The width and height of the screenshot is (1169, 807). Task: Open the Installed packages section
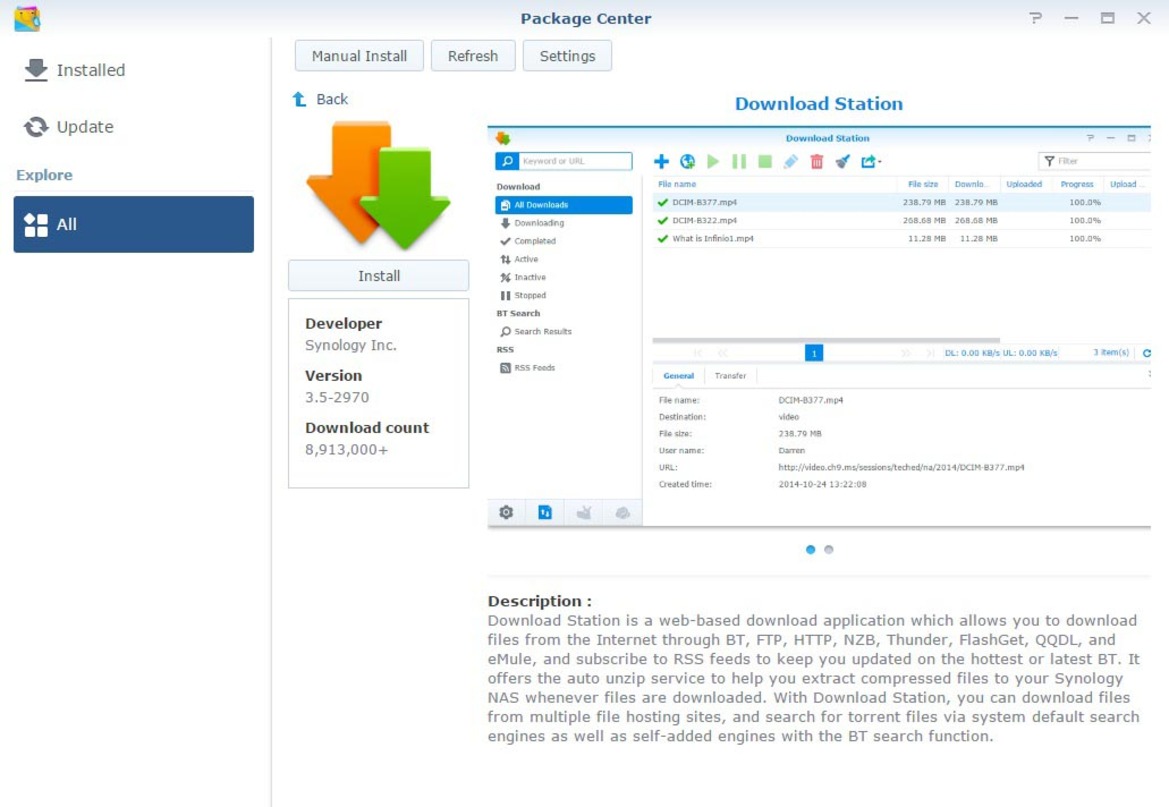75,70
